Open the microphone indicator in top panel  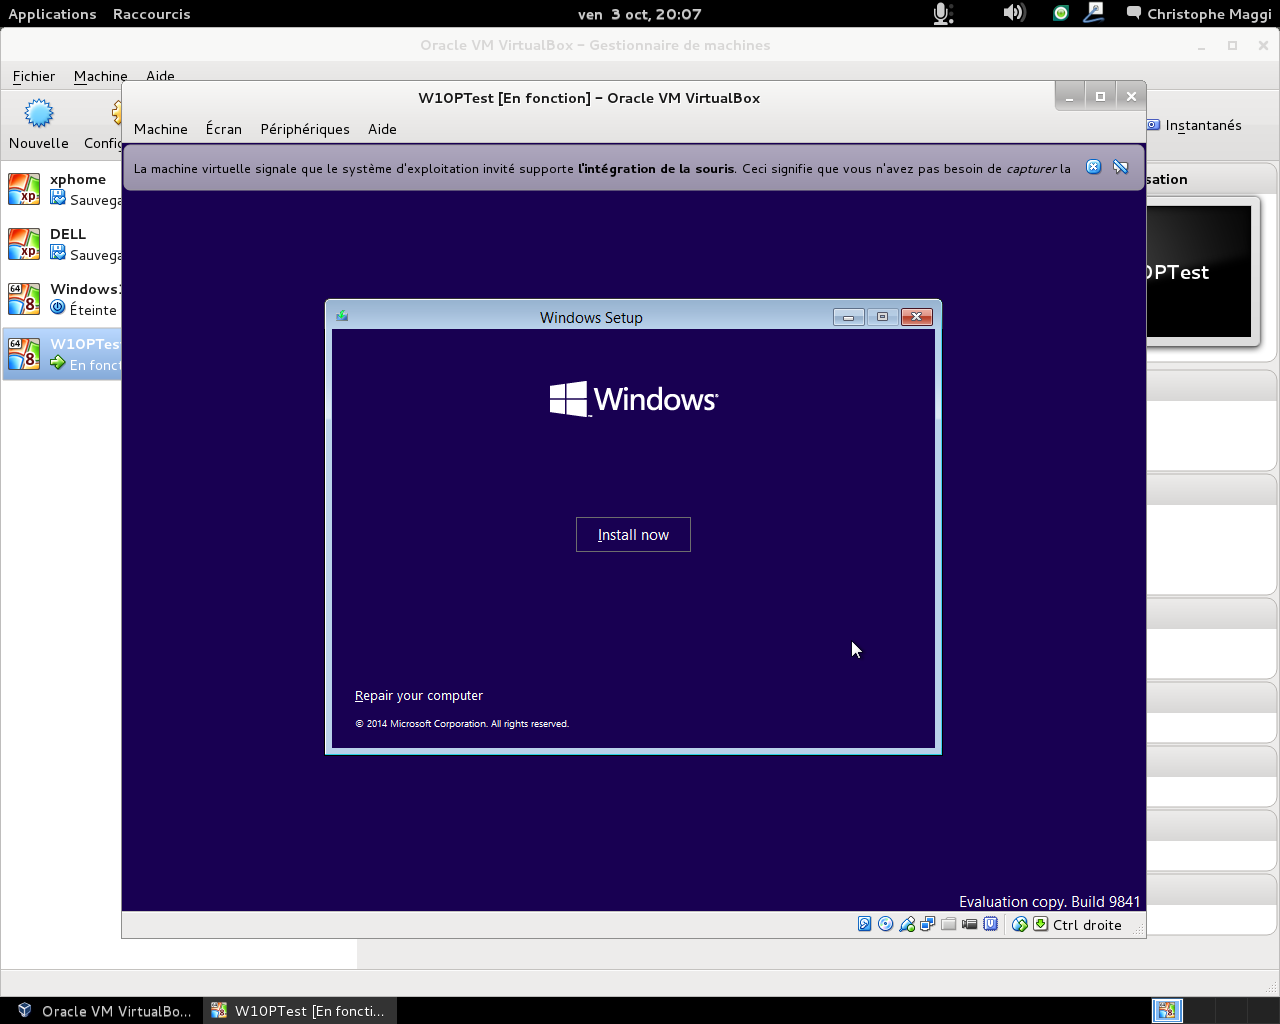pos(942,13)
